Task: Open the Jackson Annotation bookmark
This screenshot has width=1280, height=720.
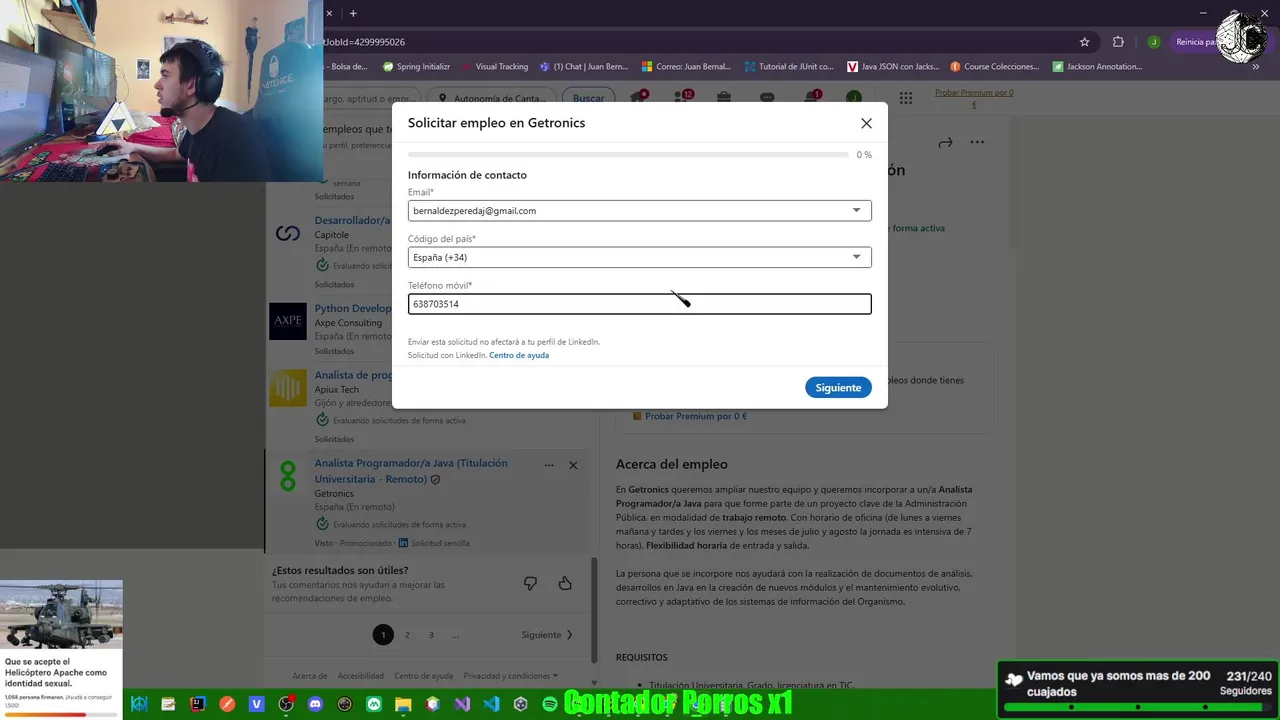Action: pos(1097,67)
